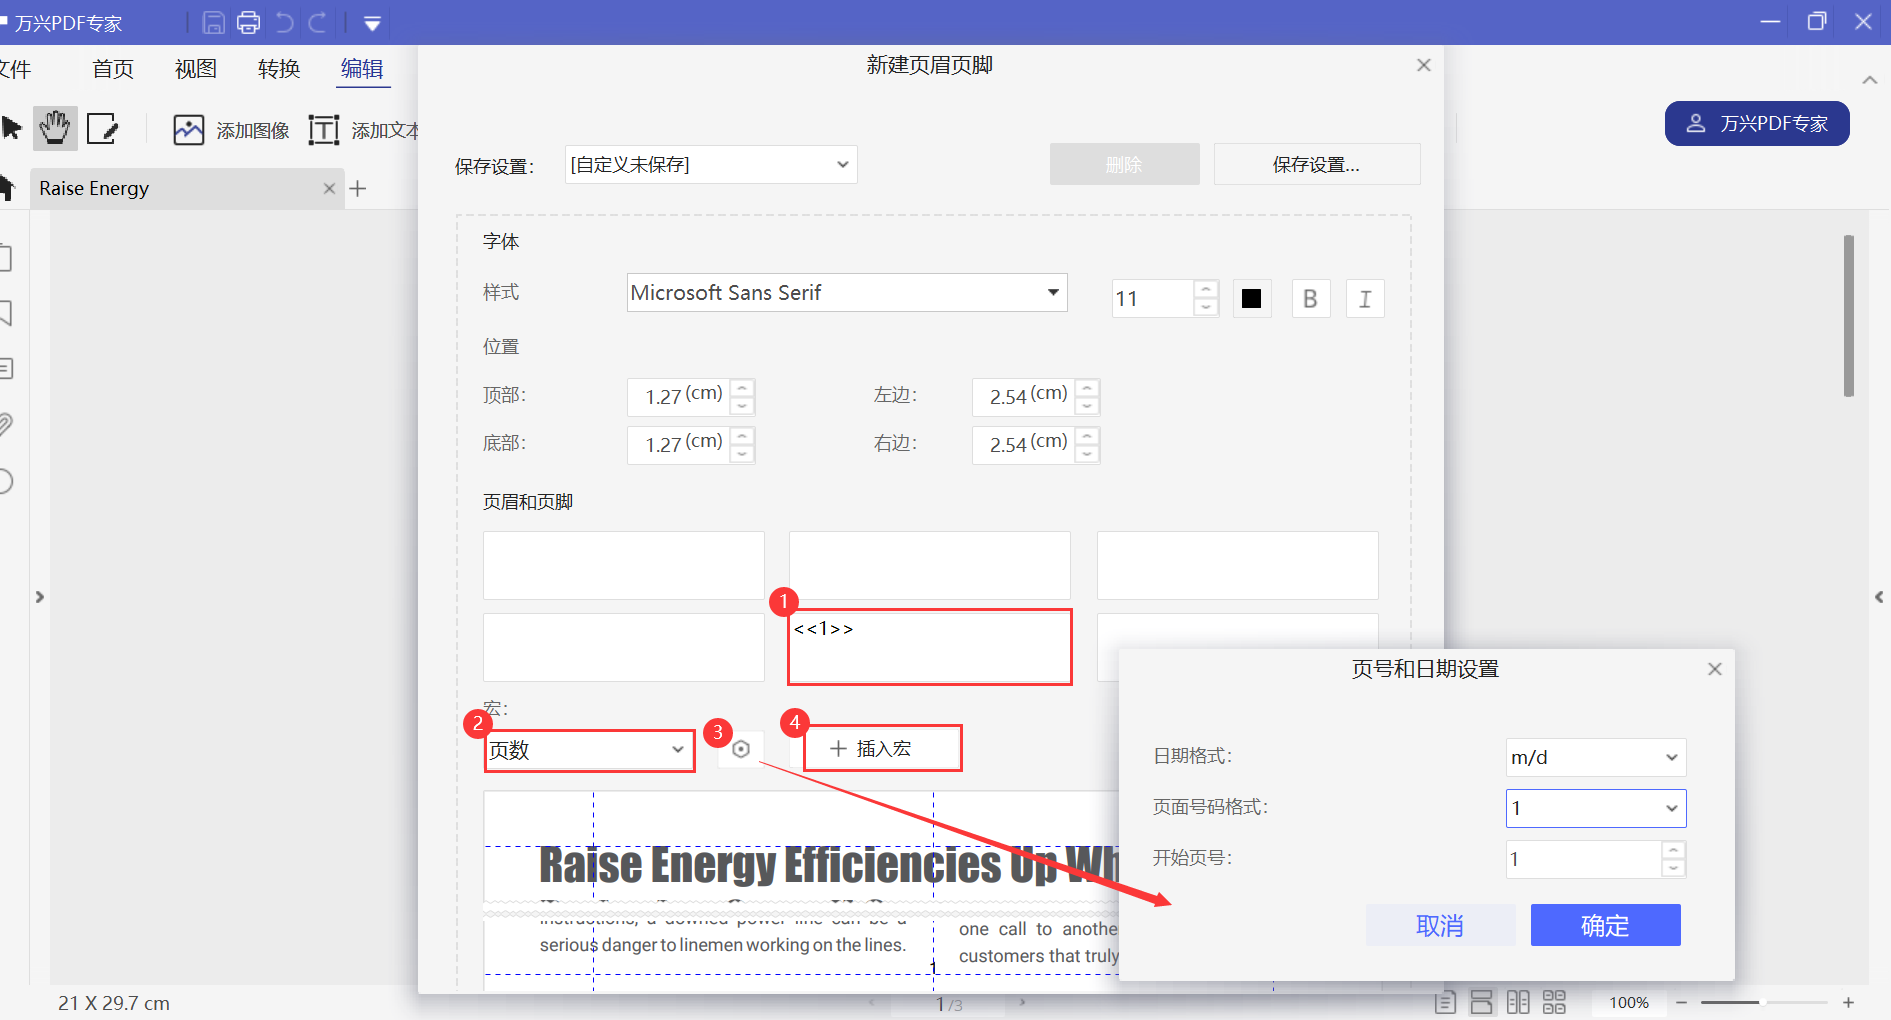Enable single-page view mode
Screen dimensions: 1891x1020
point(1445,1001)
